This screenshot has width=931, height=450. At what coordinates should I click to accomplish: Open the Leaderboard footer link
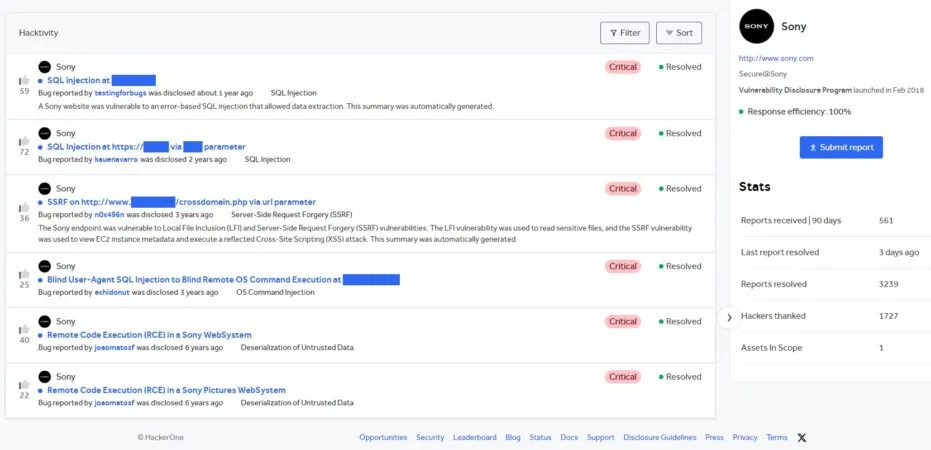(x=474, y=438)
